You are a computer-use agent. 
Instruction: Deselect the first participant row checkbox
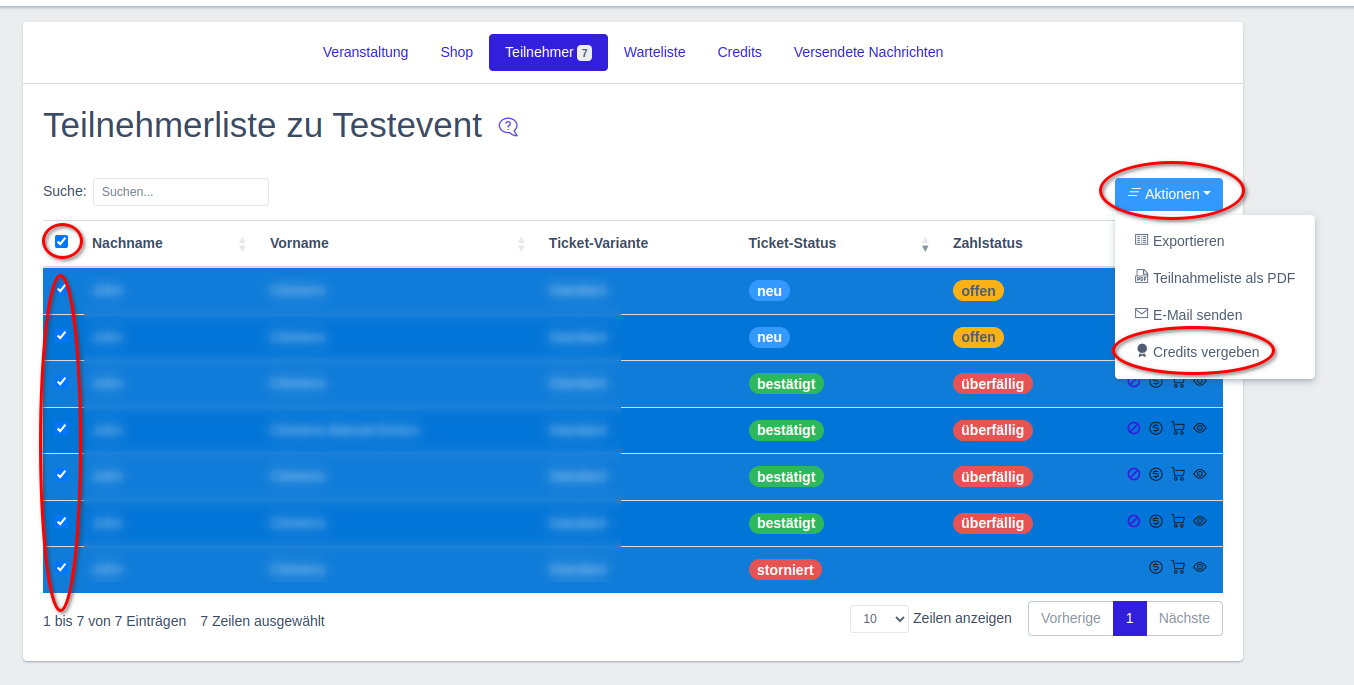(62, 289)
